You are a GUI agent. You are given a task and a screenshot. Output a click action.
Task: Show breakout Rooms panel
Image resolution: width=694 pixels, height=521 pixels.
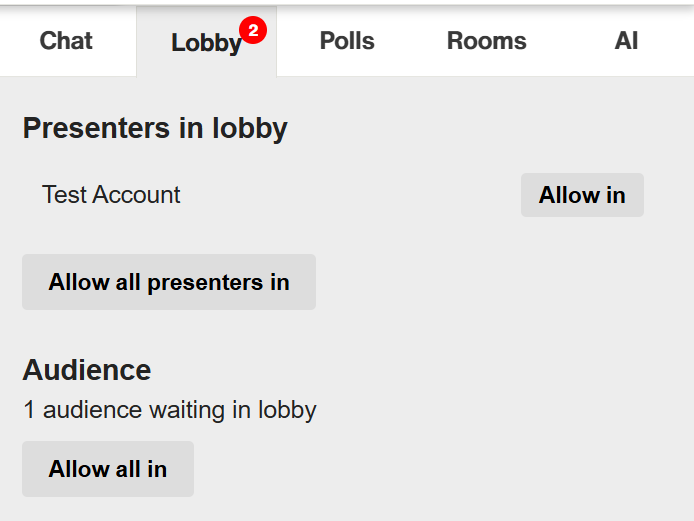[486, 41]
